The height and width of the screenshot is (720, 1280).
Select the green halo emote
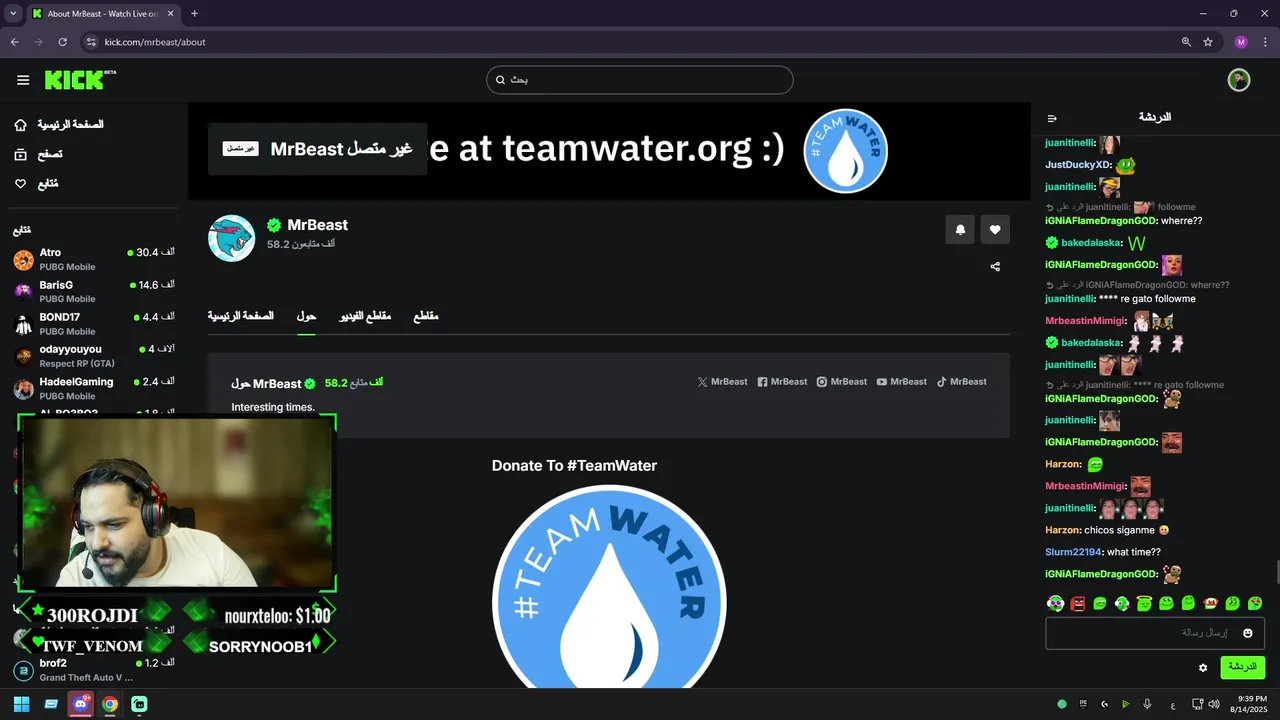click(1144, 603)
